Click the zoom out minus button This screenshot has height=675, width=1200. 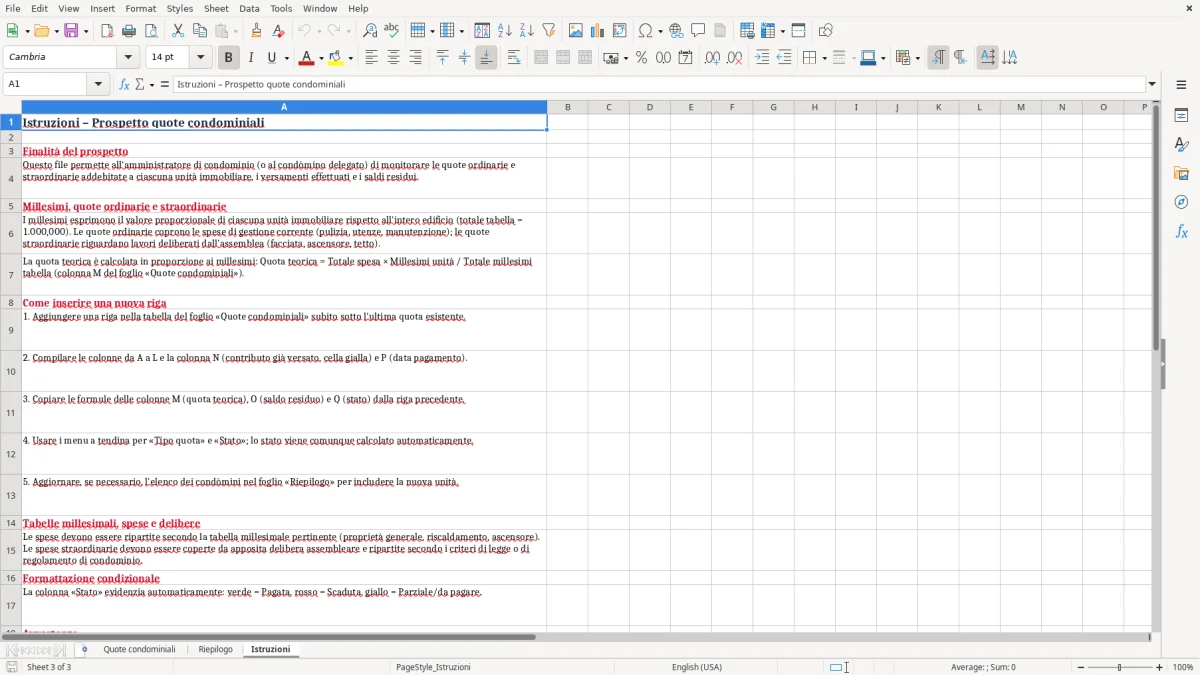click(x=1080, y=667)
